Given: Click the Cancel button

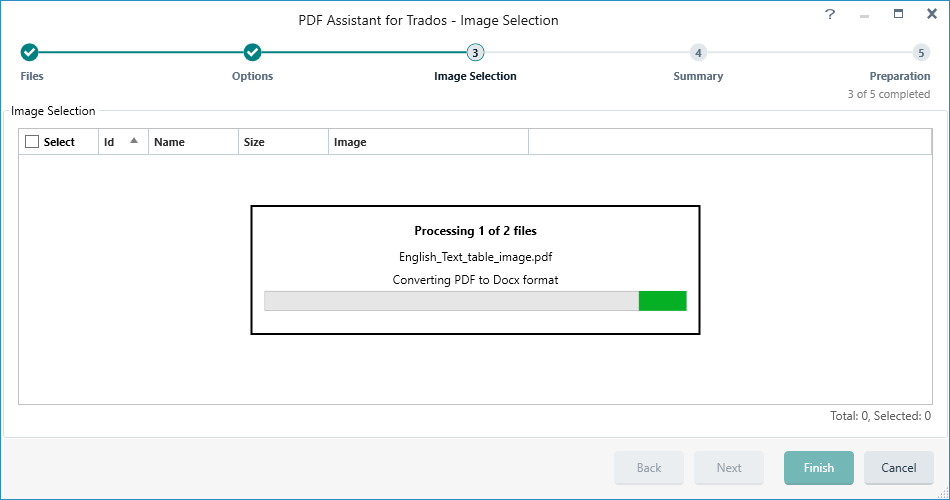Looking at the screenshot, I should click(899, 468).
